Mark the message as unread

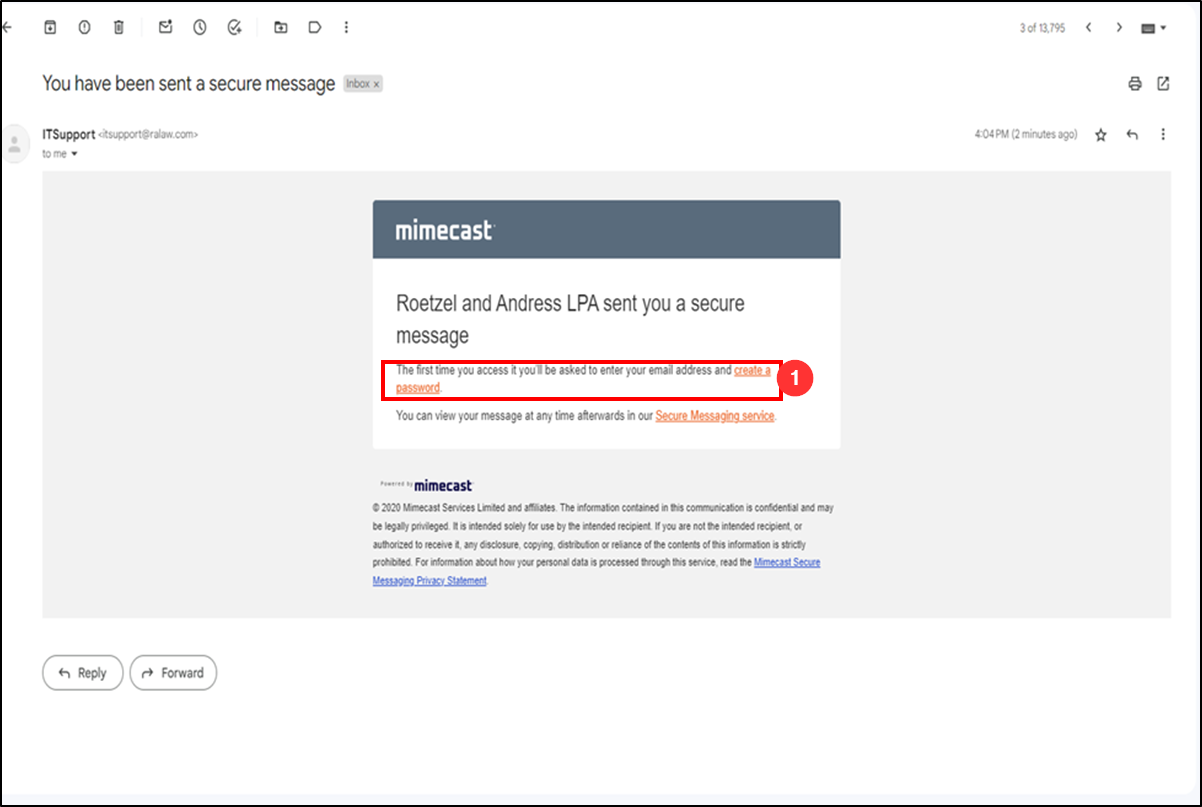[166, 27]
